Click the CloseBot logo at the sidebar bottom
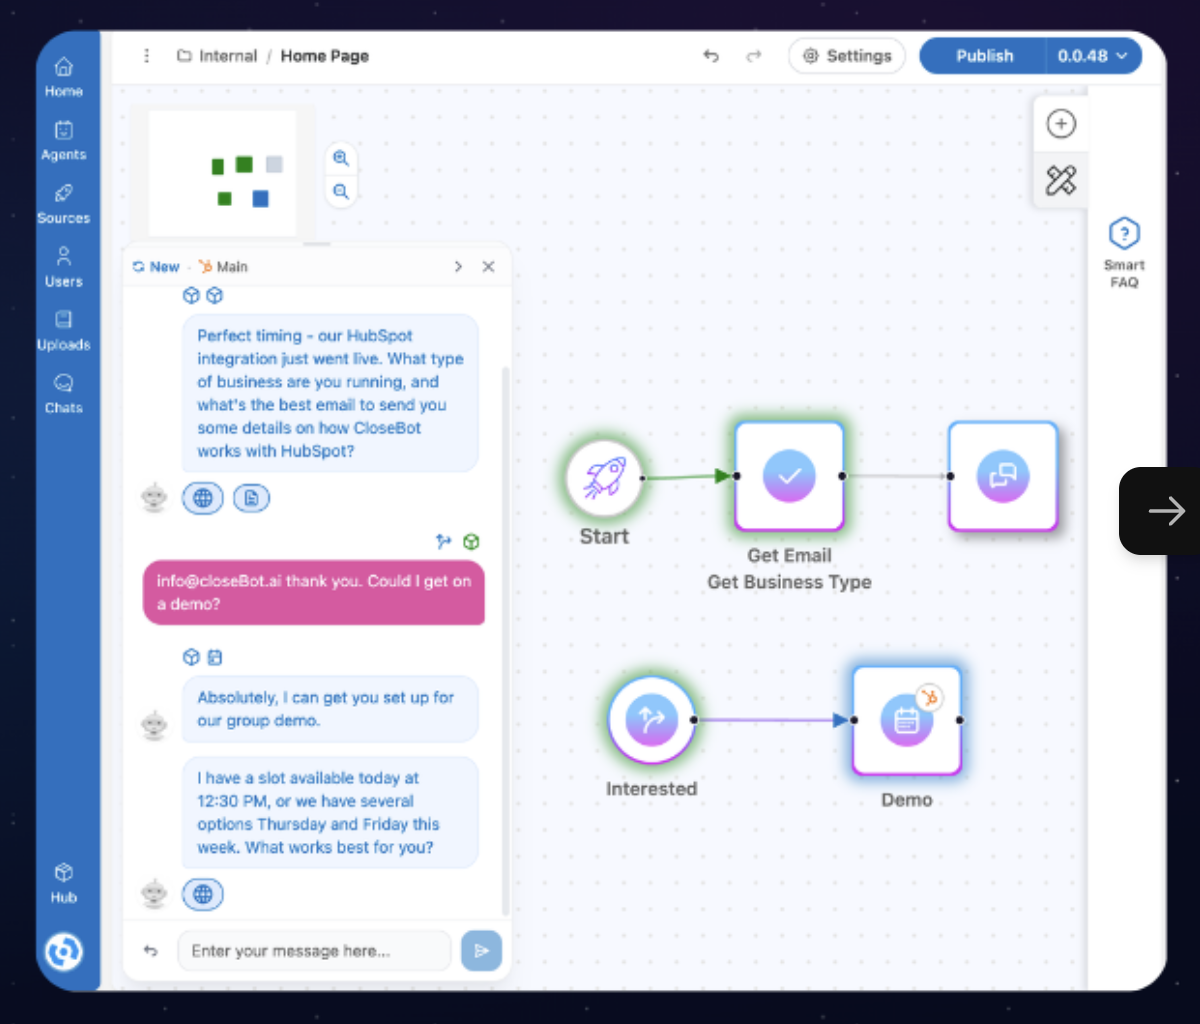Image resolution: width=1200 pixels, height=1024 pixels. 63,951
